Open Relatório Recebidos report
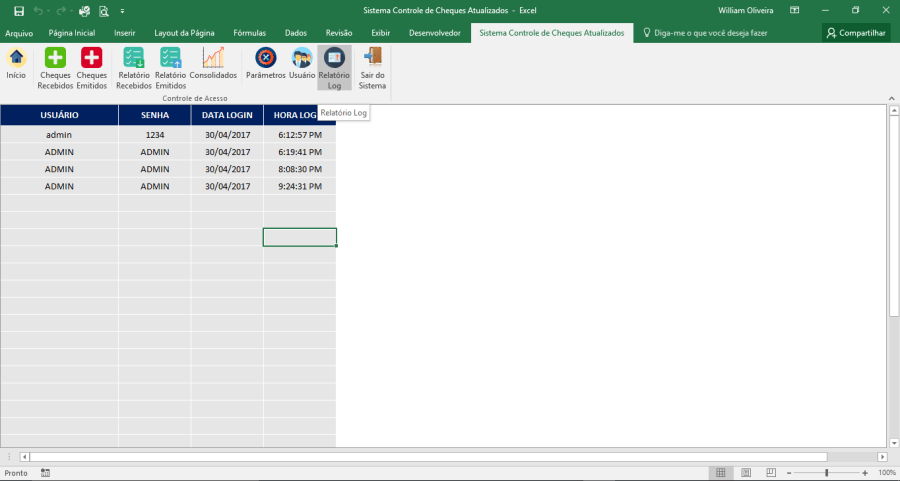 [x=134, y=68]
